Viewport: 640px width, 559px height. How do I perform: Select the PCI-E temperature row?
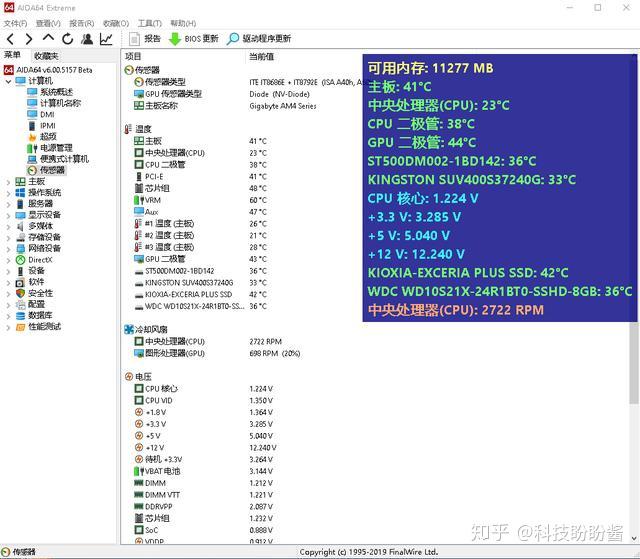pyautogui.click(x=200, y=176)
